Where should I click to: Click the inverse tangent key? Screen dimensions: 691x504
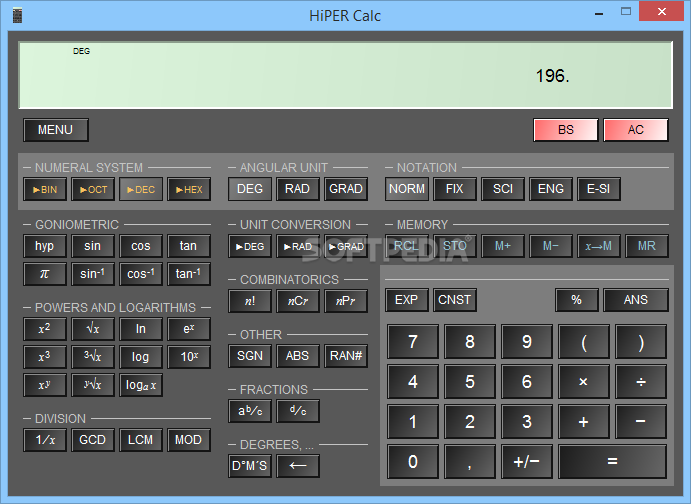(x=189, y=274)
